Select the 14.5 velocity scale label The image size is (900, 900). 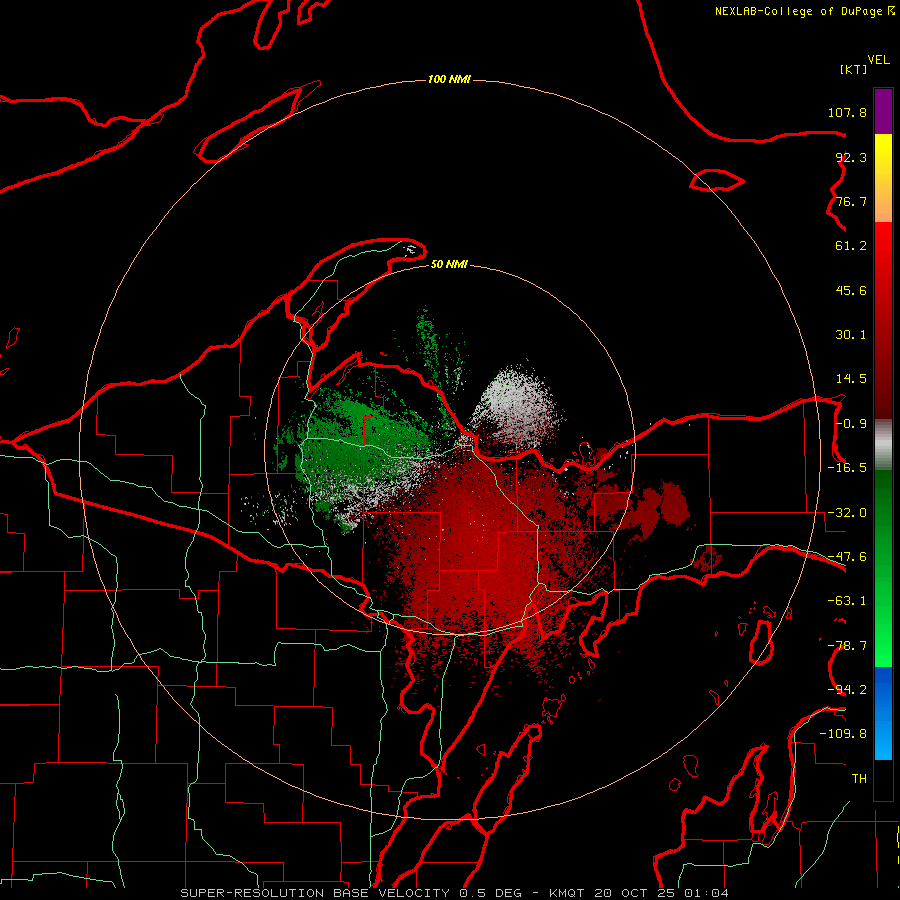(x=851, y=379)
